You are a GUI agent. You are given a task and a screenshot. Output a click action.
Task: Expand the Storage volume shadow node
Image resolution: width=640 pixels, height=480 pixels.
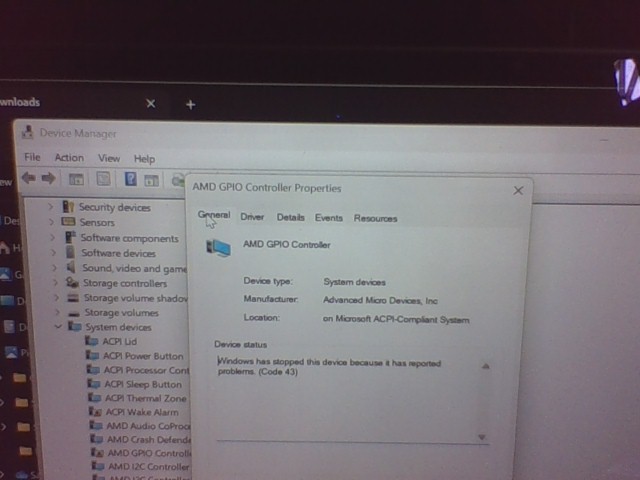point(56,298)
